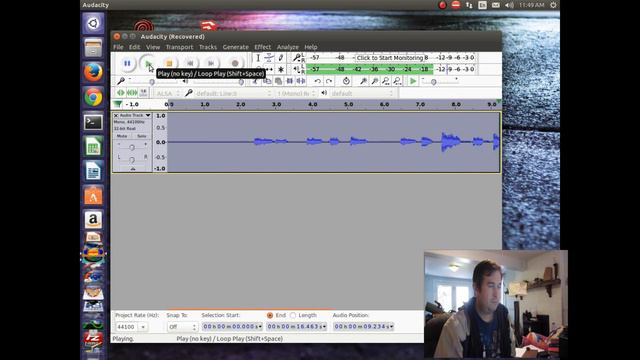Open the Analyze menu
The width and height of the screenshot is (640, 360).
click(x=288, y=47)
